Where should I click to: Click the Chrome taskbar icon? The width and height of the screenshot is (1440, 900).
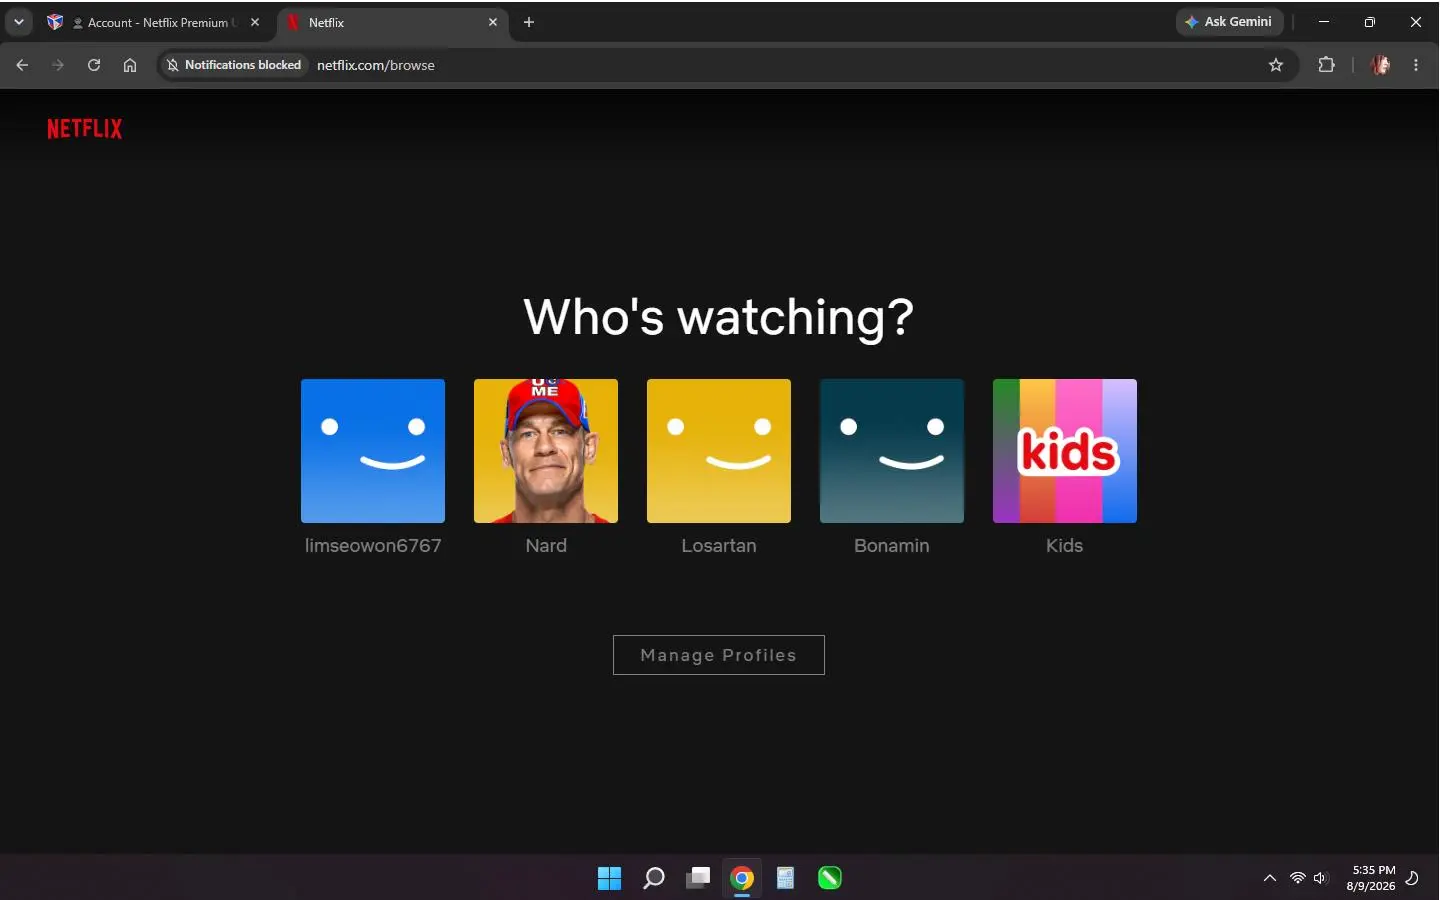(742, 878)
